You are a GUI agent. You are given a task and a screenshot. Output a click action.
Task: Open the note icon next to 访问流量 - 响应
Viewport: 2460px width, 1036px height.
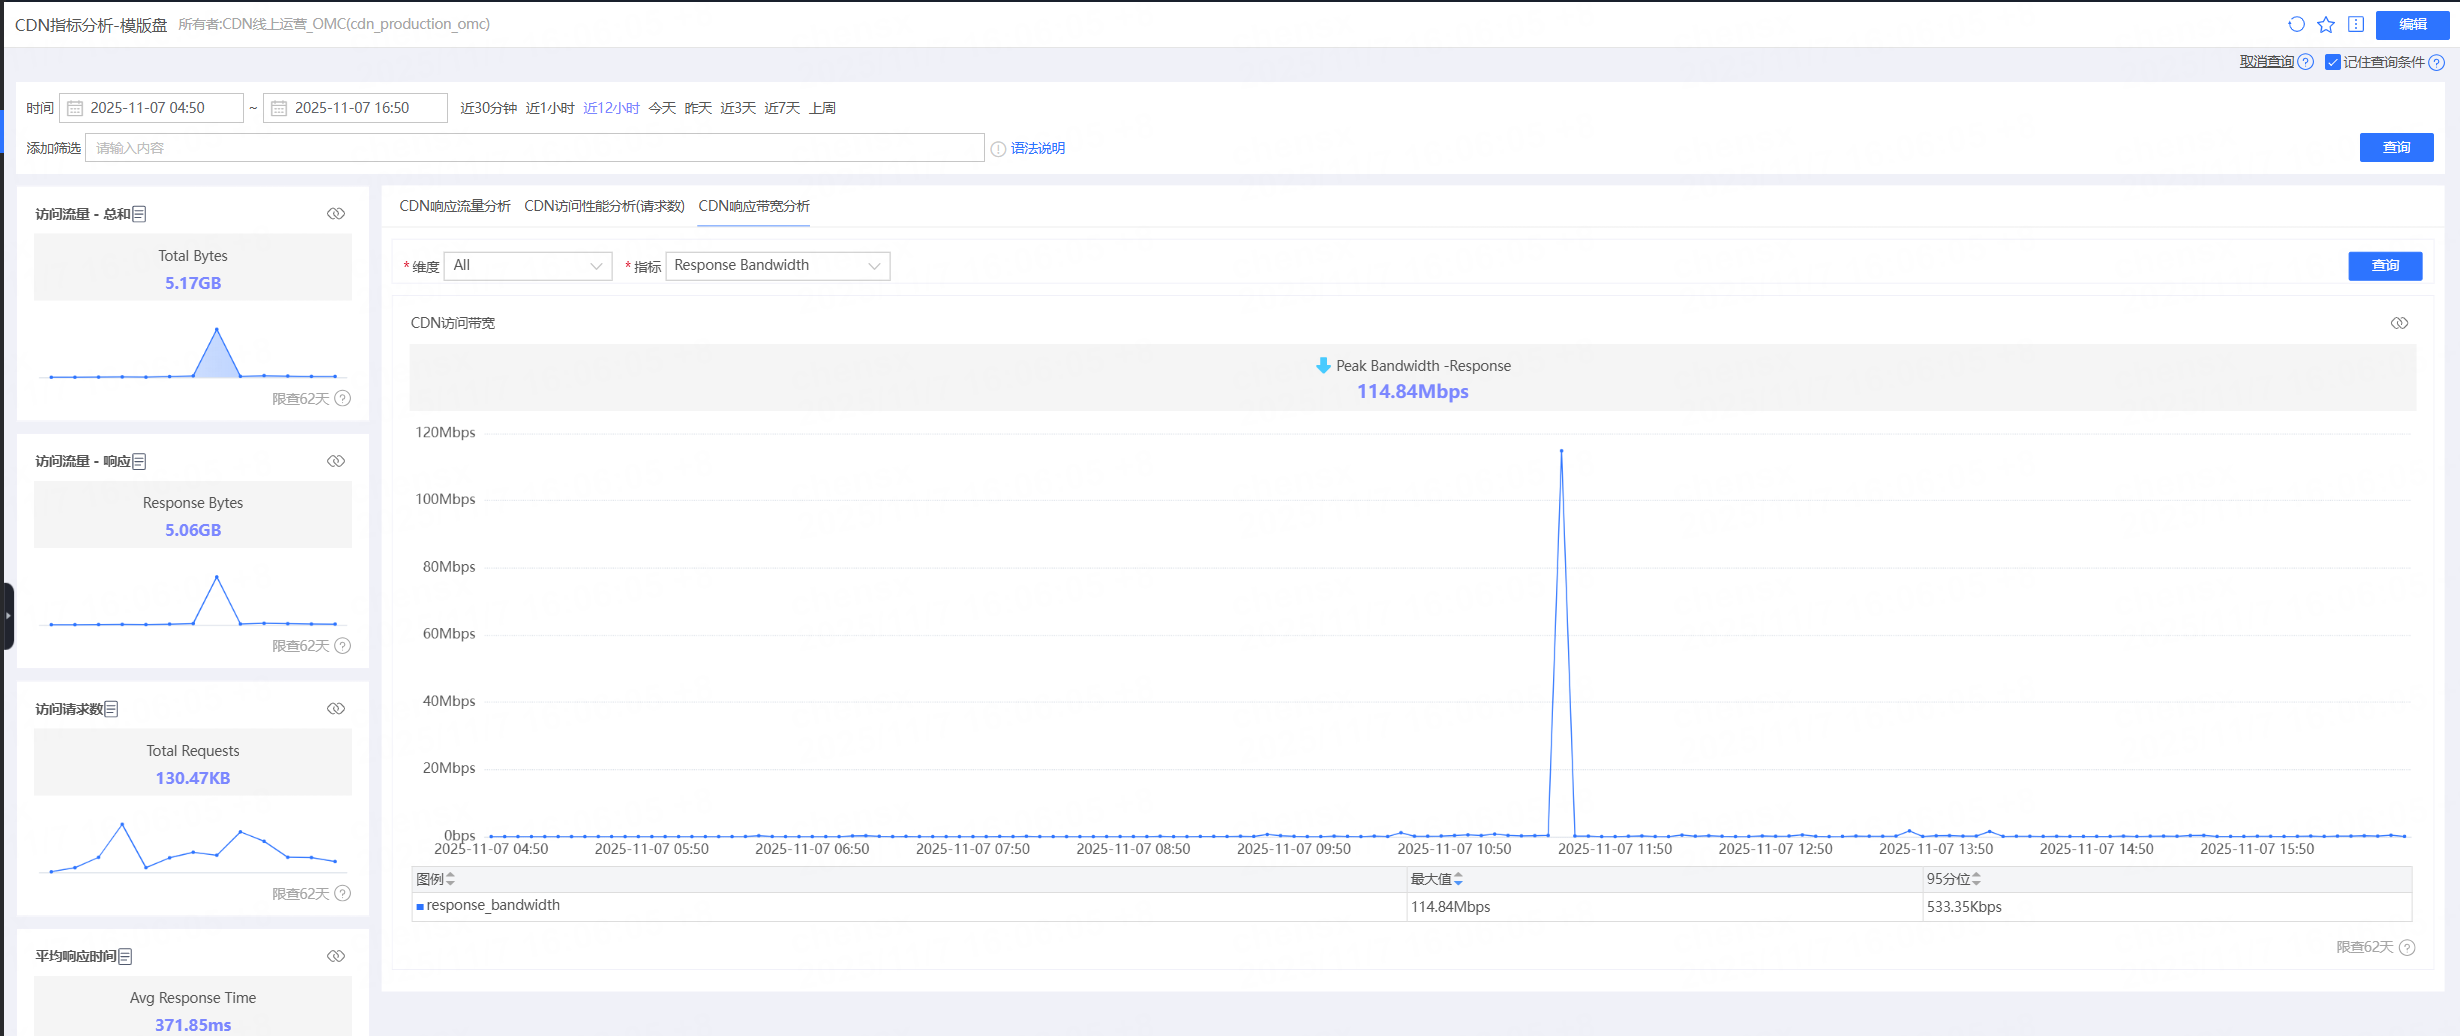pyautogui.click(x=139, y=461)
